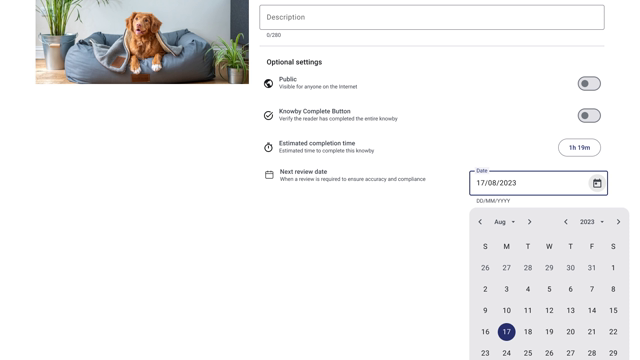Open the 2023 year dropdown

tap(591, 222)
